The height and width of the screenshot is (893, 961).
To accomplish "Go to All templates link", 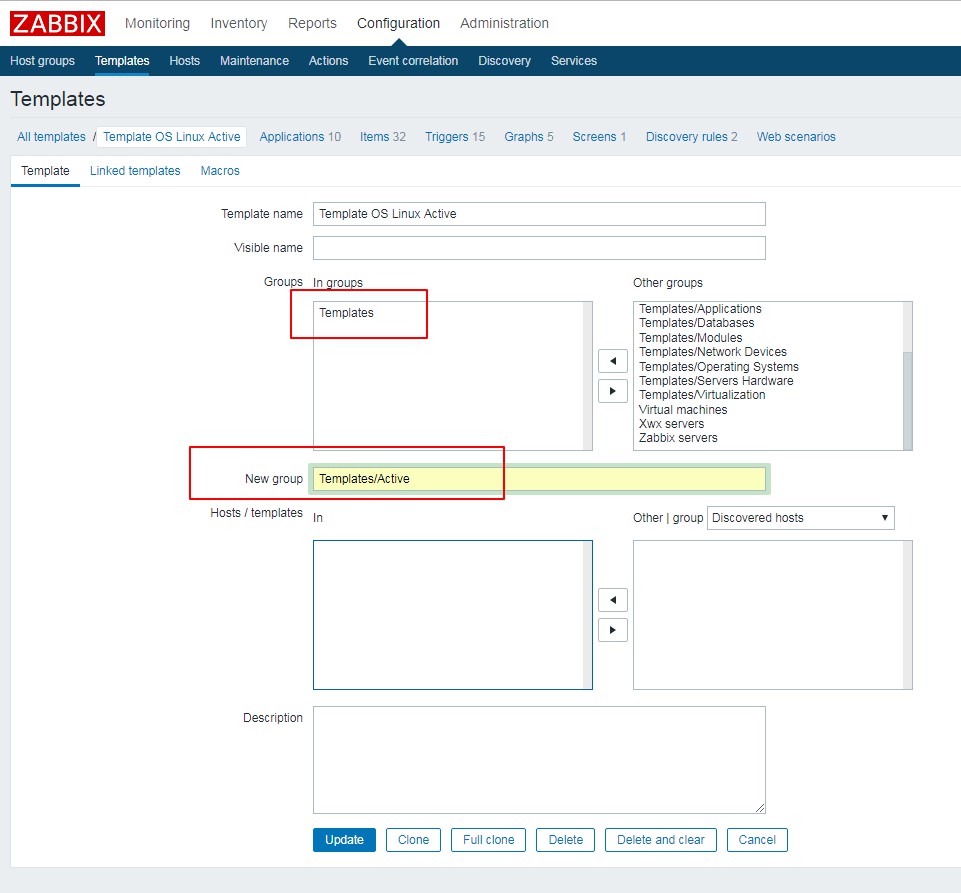I will tap(51, 137).
